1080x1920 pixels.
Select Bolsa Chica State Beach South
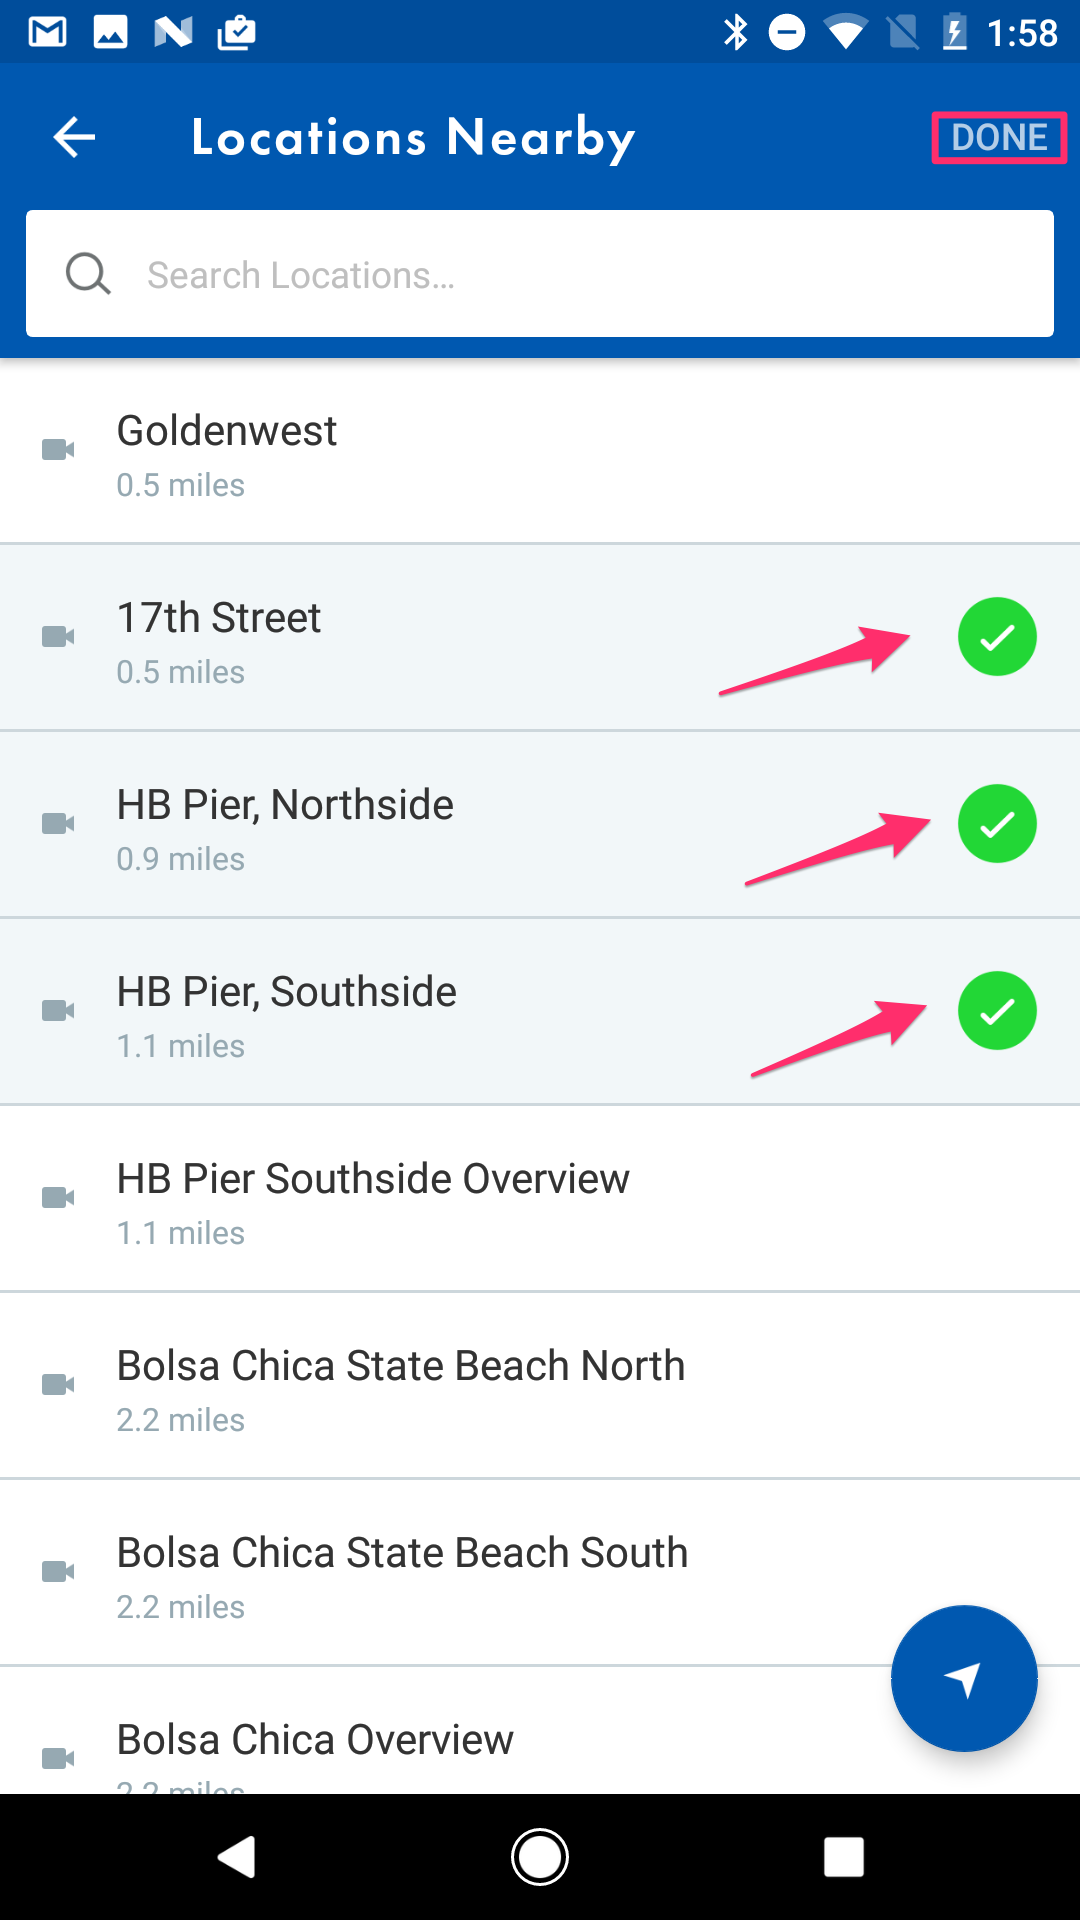point(540,1573)
